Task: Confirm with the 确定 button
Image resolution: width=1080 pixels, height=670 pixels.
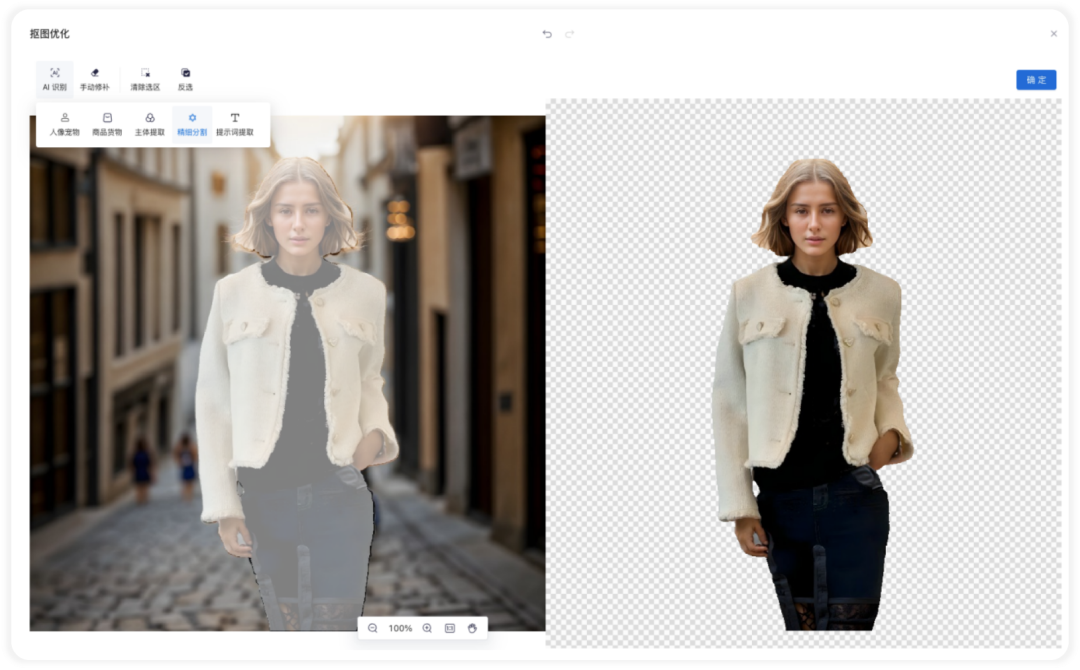Action: [x=1036, y=80]
